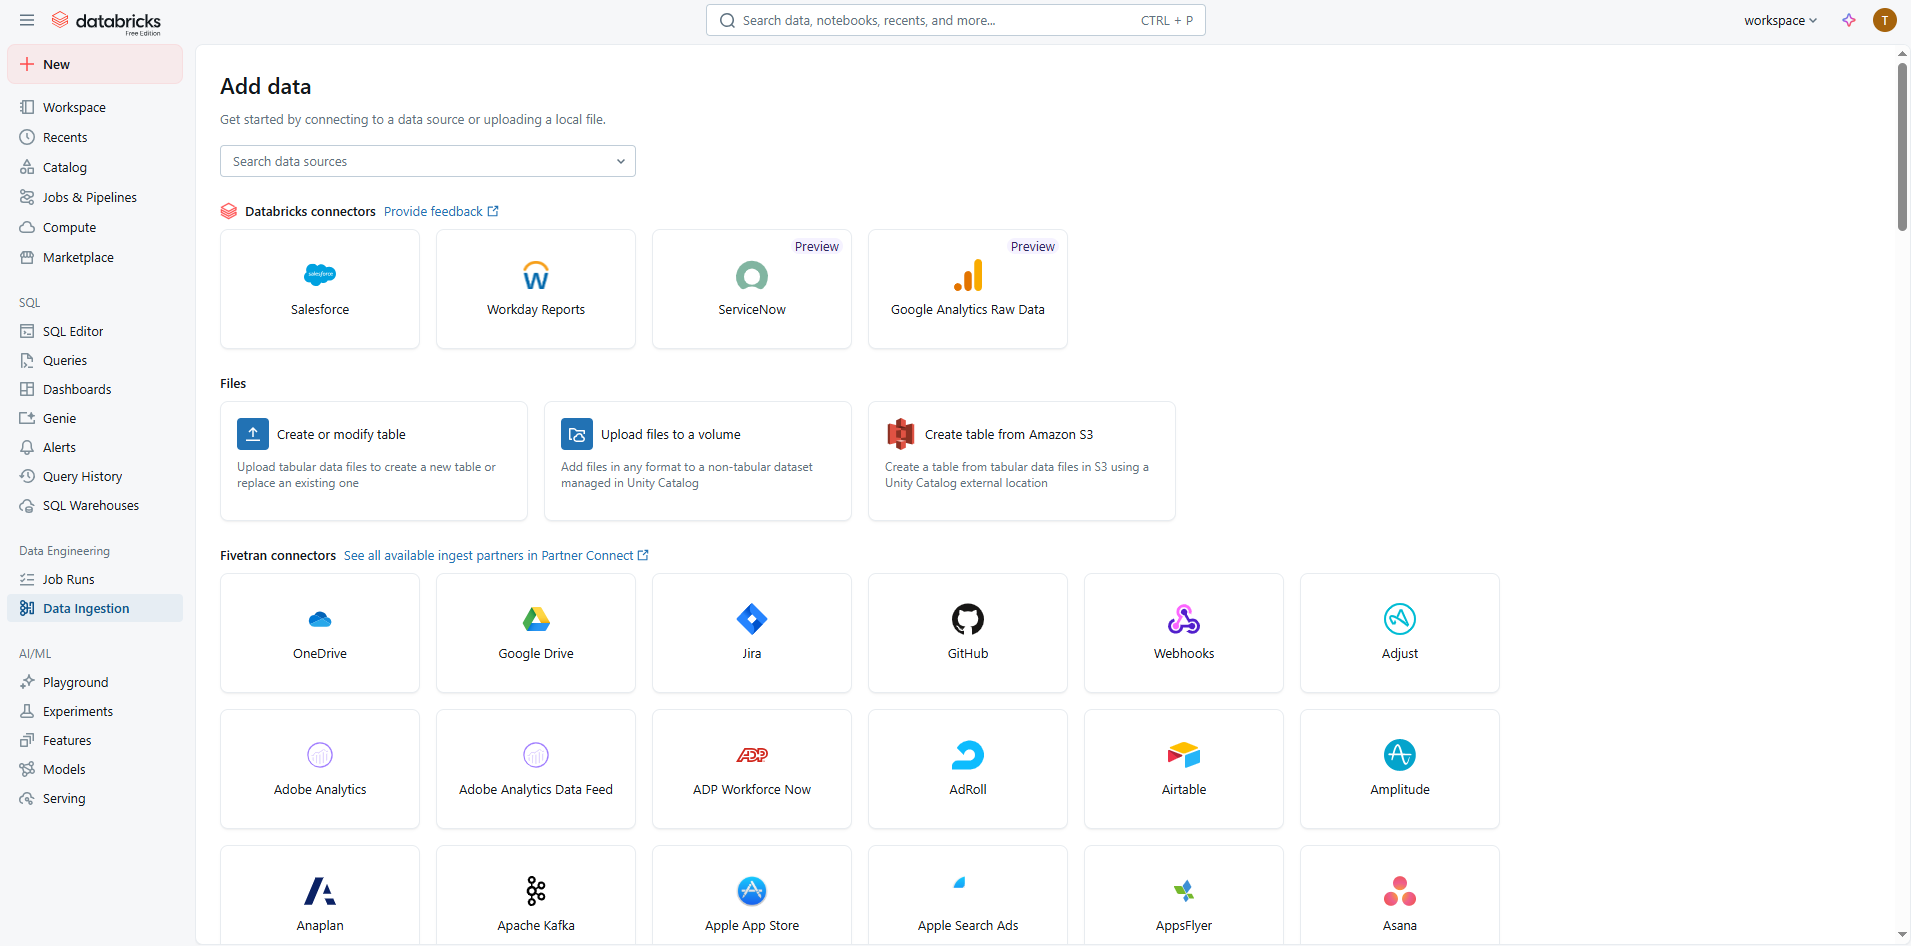Screen dimensions: 1911x946
Task: Choose the Asana connector
Action: 1400,896
